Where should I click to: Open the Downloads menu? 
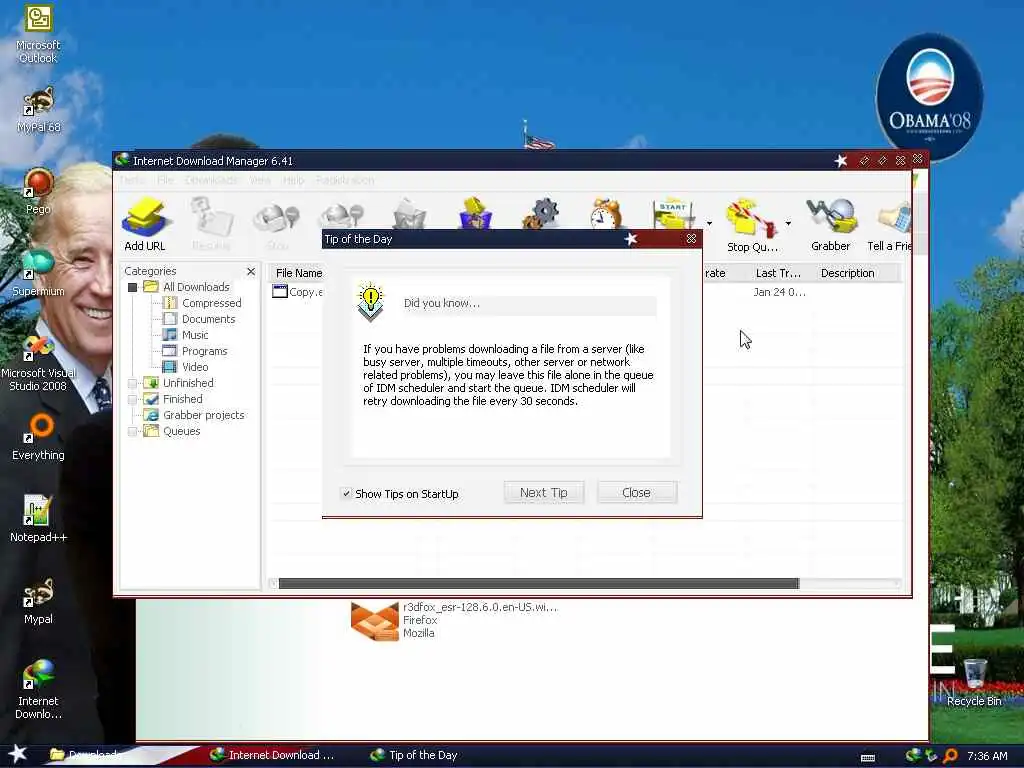(212, 180)
